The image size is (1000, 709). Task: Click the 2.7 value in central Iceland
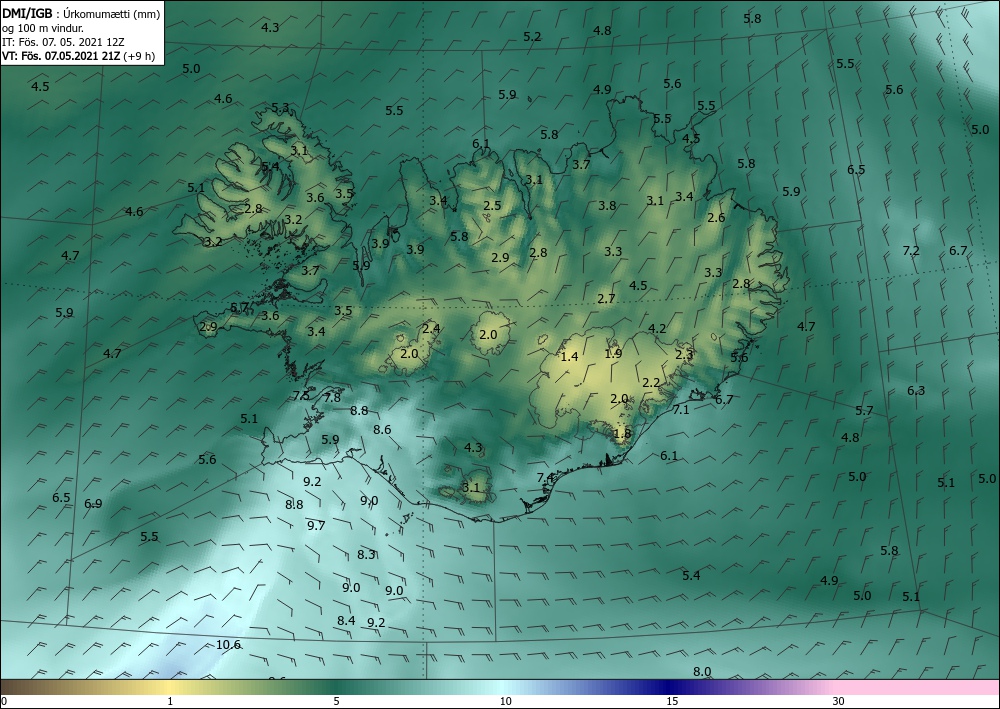point(607,298)
